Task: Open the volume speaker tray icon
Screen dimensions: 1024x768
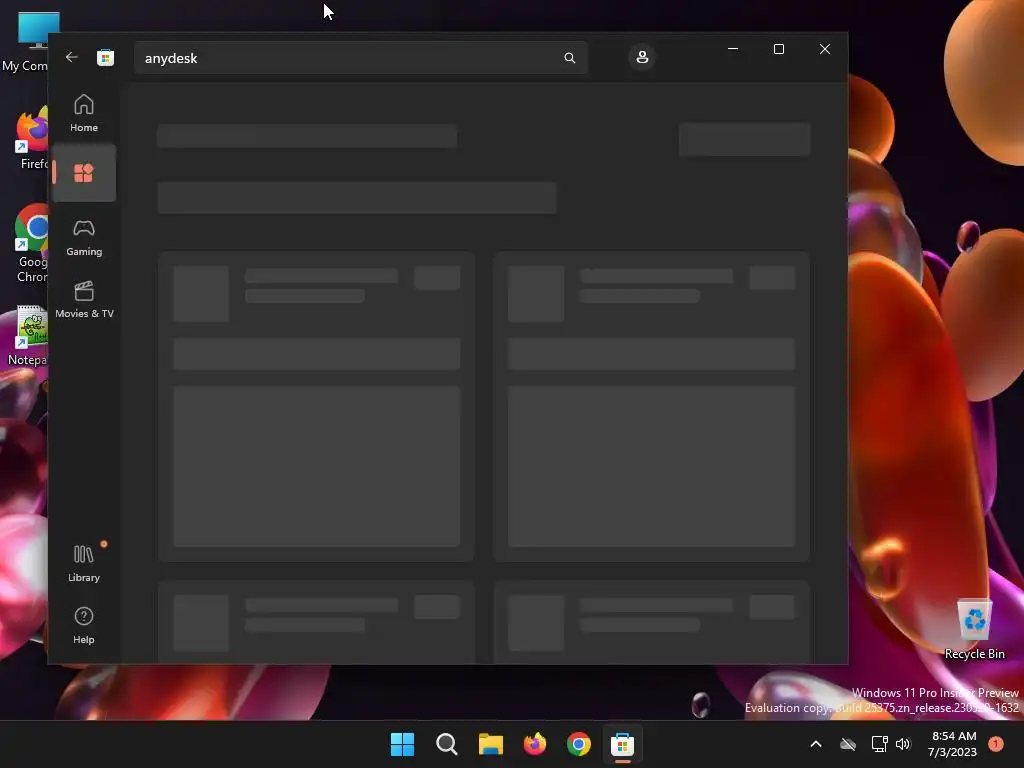Action: tap(903, 744)
